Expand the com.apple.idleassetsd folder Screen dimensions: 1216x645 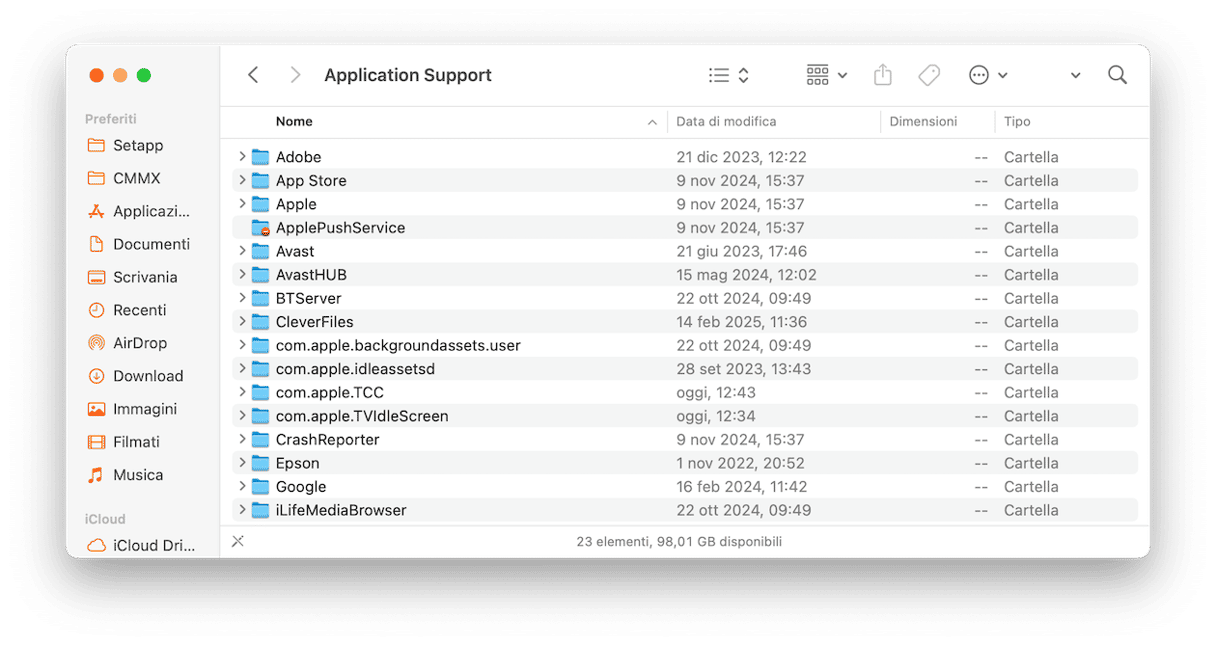[242, 369]
